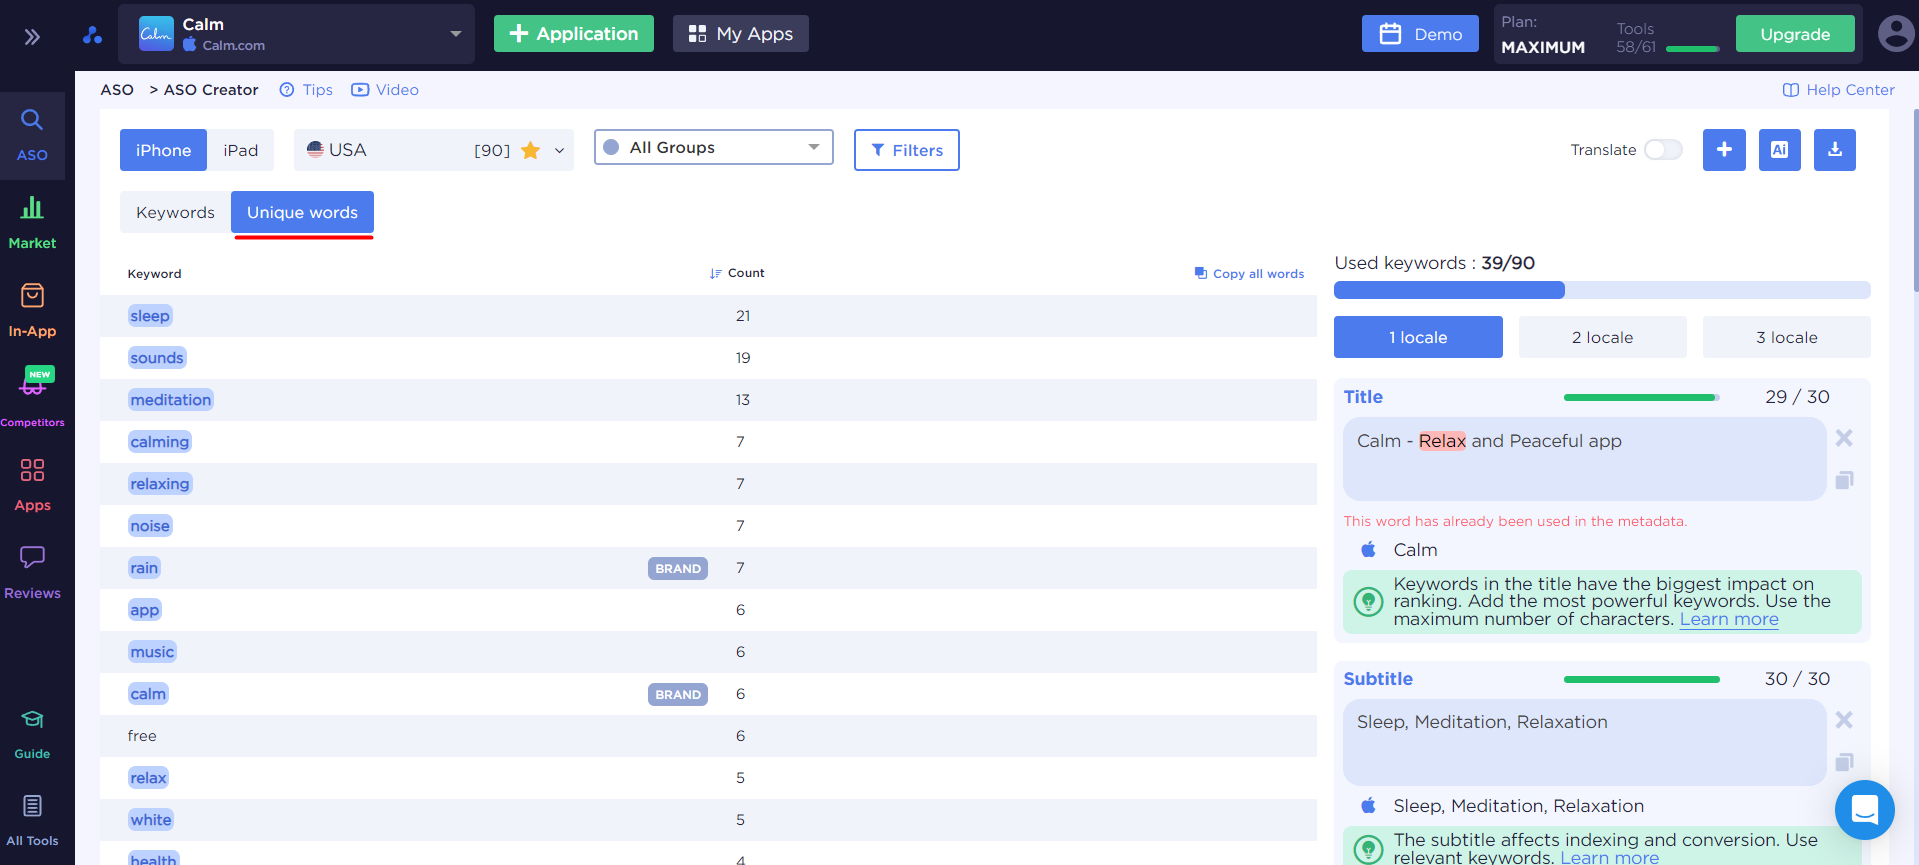
Task: Open the Market section in sidebar
Action: point(32,223)
